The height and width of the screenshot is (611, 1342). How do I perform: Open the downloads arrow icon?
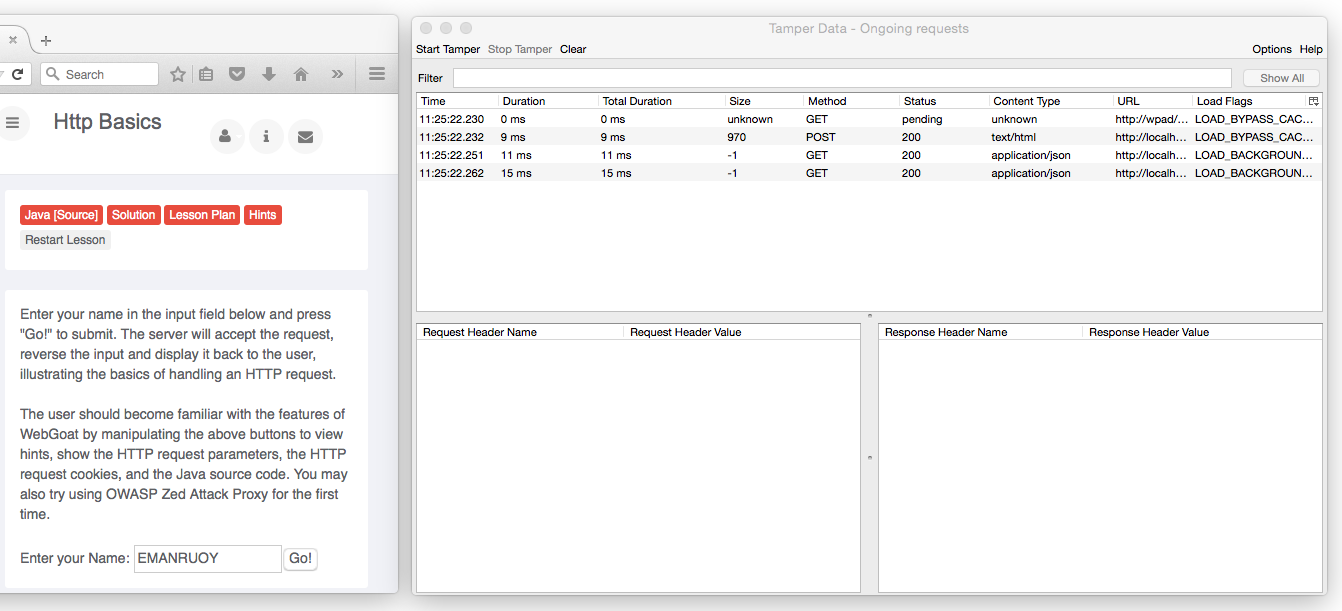pos(268,74)
